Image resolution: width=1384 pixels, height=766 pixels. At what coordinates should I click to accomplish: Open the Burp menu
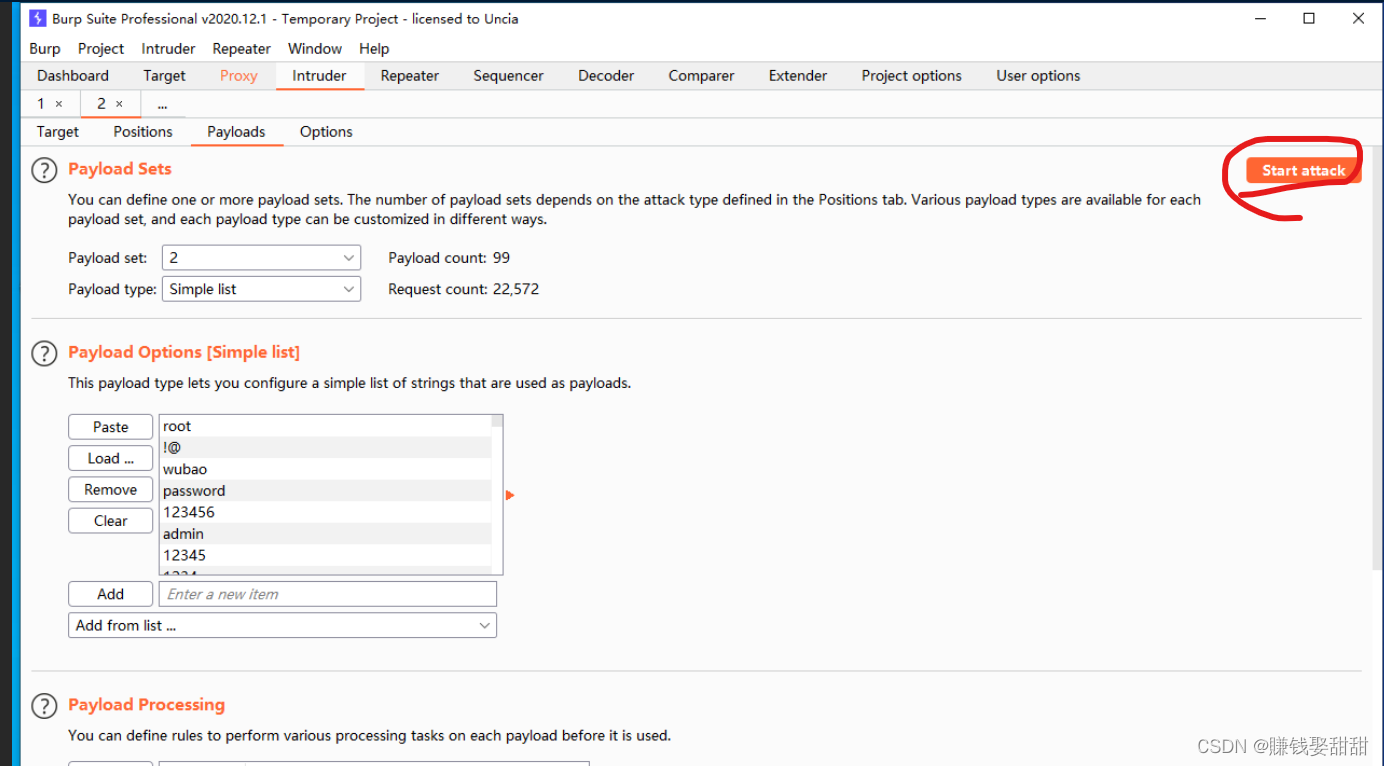(x=45, y=48)
